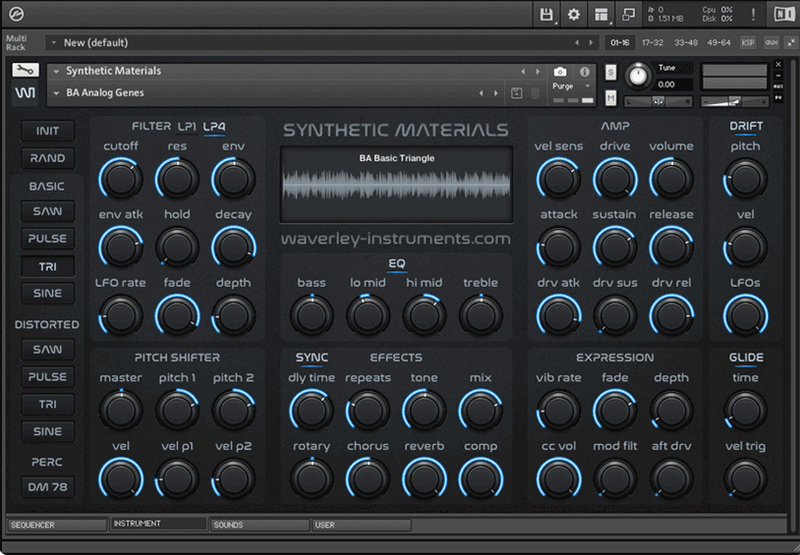This screenshot has height=555, width=800.
Task: Click the camera snapshot icon
Action: pyautogui.click(x=560, y=72)
